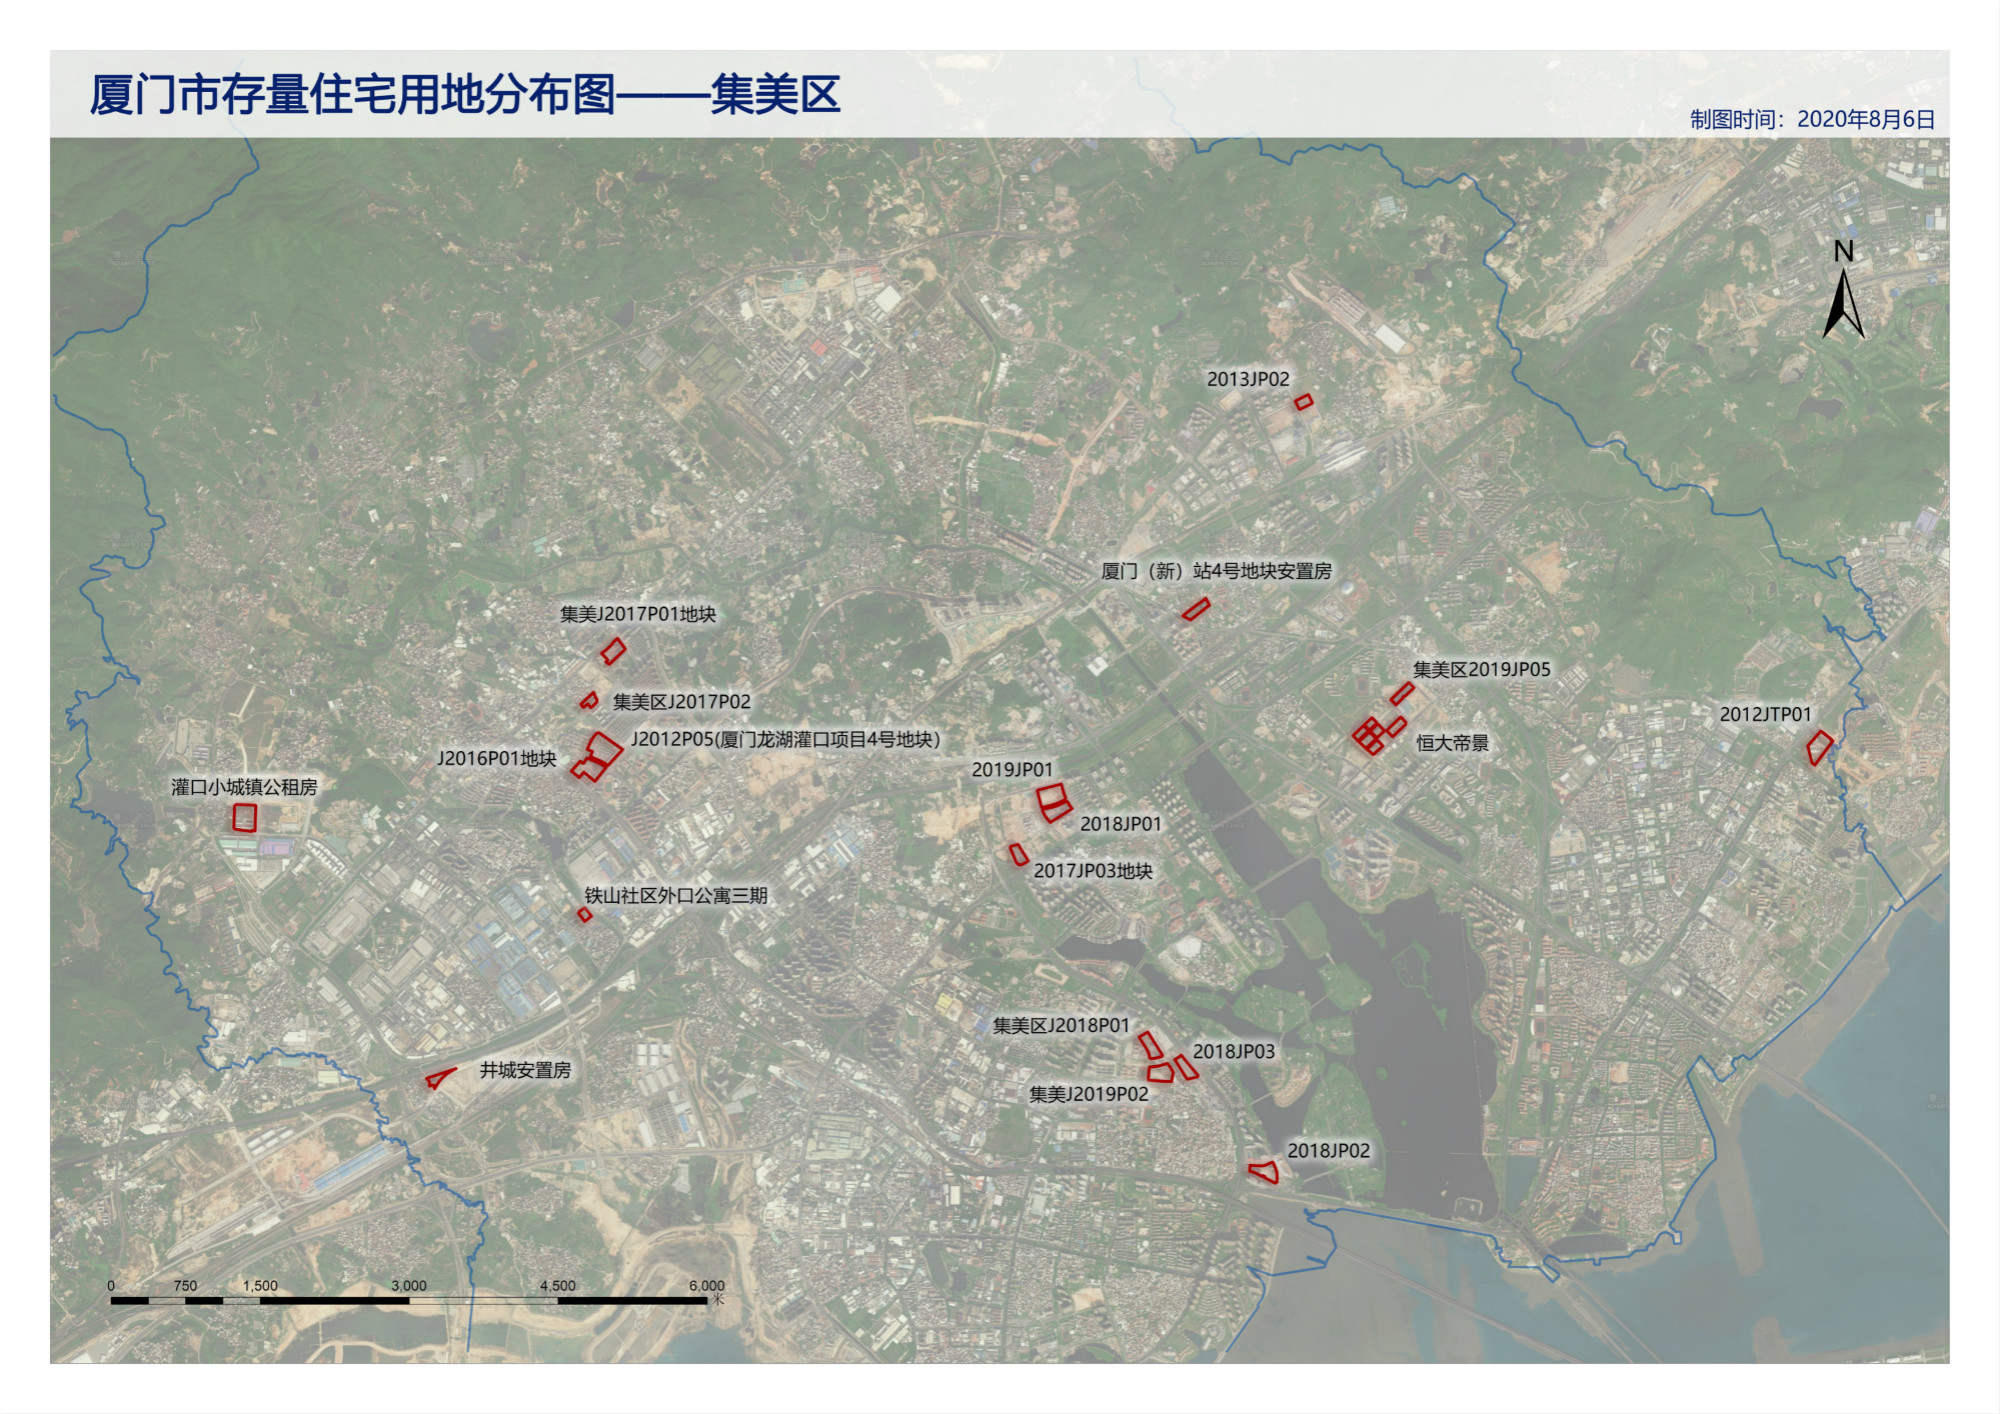Select the 灌口小城镇公租房 label
Image resolution: width=2000 pixels, height=1414 pixels.
pyautogui.click(x=244, y=787)
